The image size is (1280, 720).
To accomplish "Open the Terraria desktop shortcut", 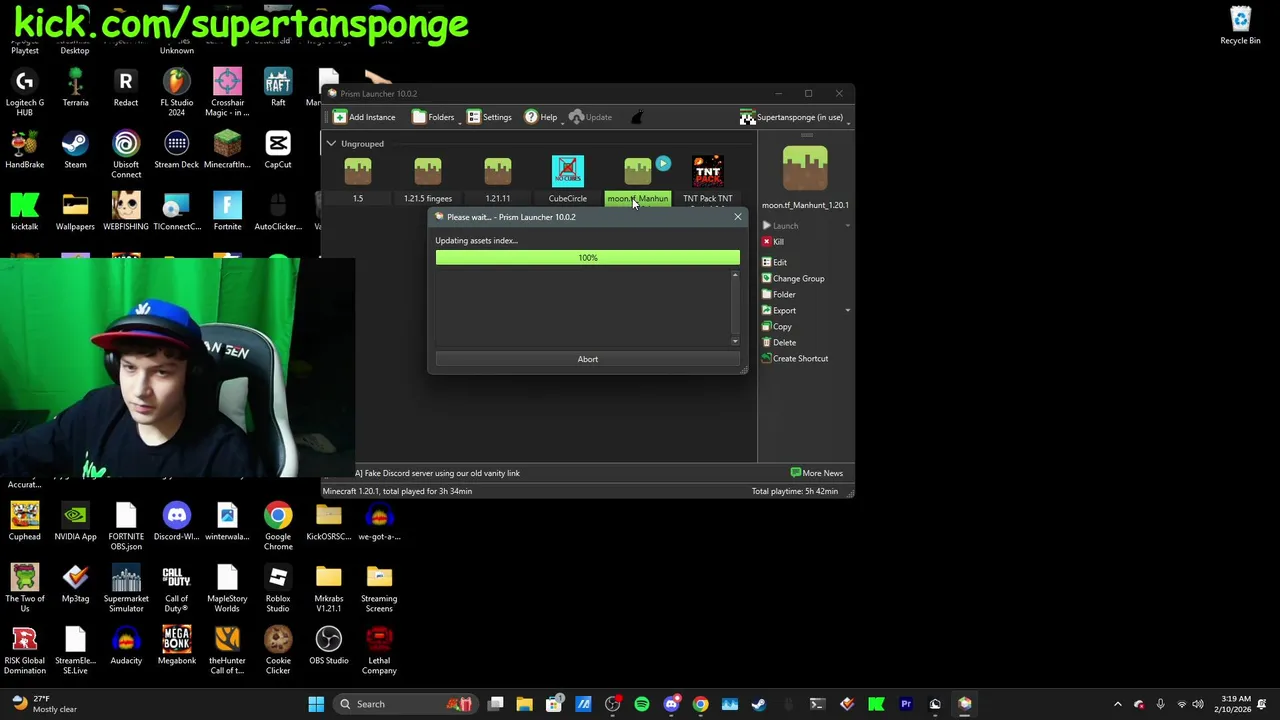I will [x=75, y=87].
